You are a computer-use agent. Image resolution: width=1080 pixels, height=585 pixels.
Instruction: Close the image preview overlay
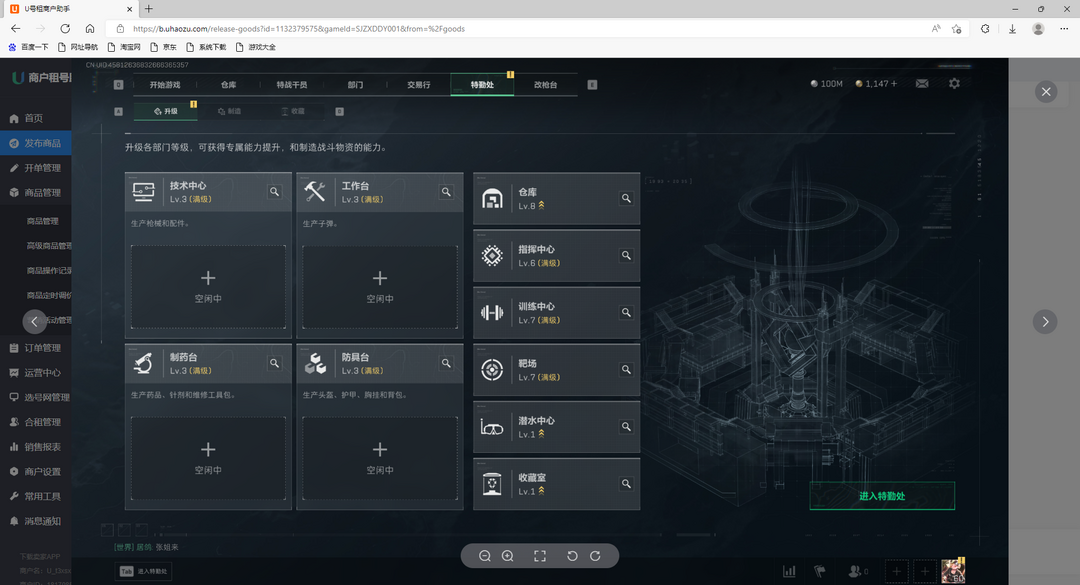1046,92
